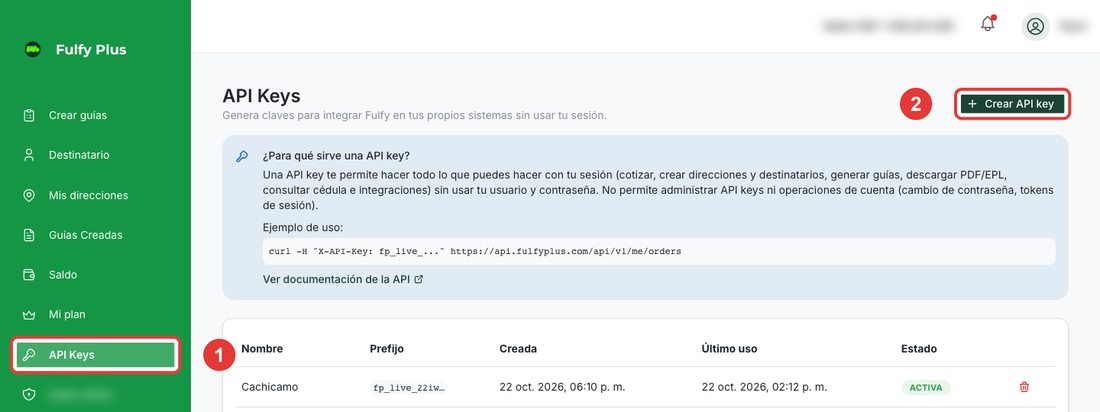The image size is (1100, 412).
Task: Select API Keys in sidebar
Action: coord(95,354)
